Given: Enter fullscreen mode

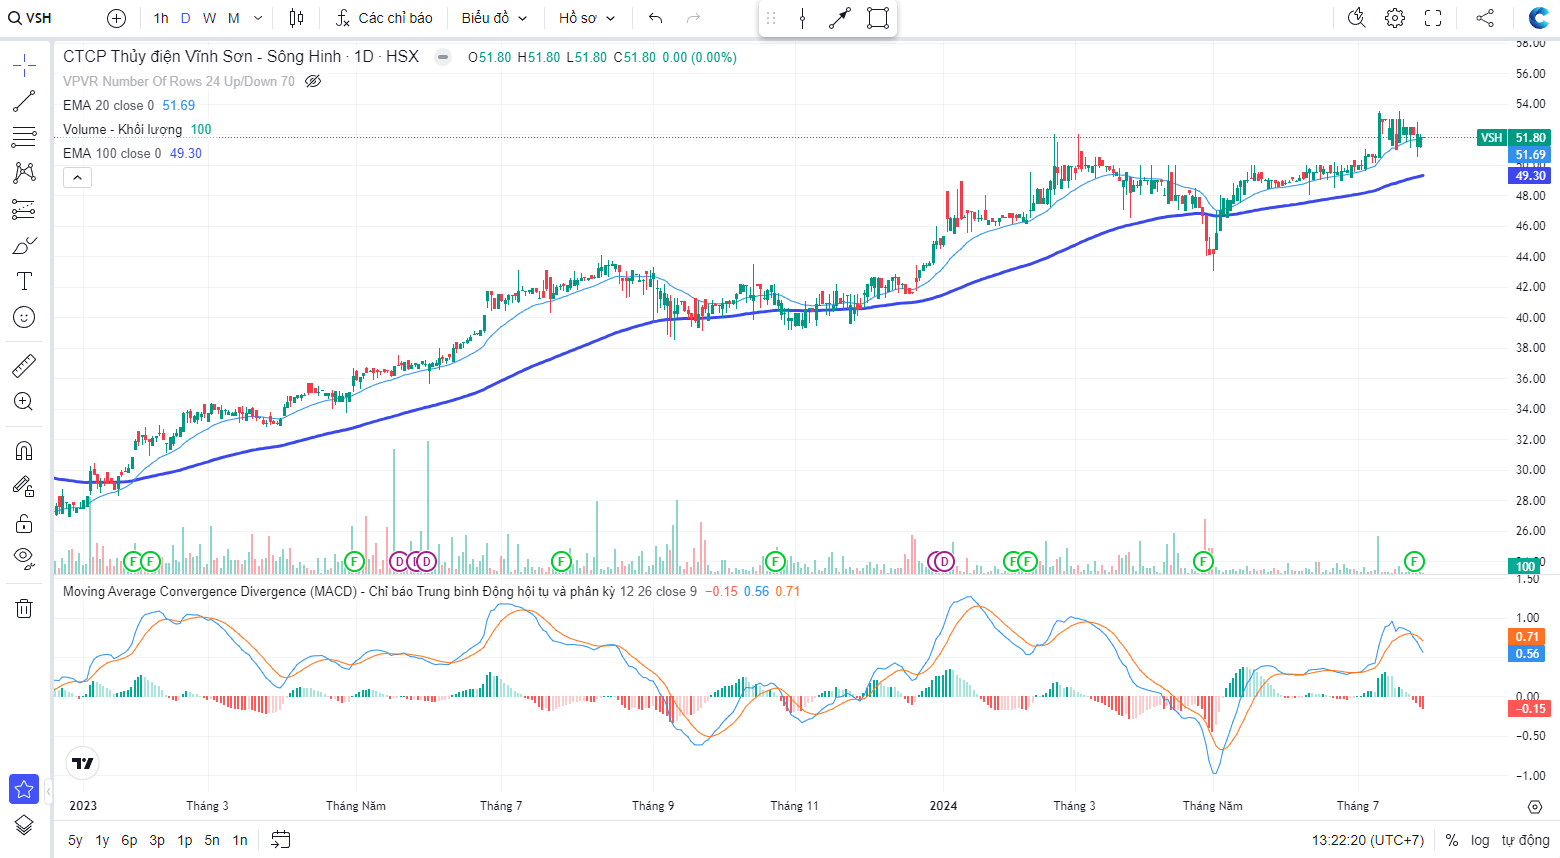Looking at the screenshot, I should point(1433,18).
